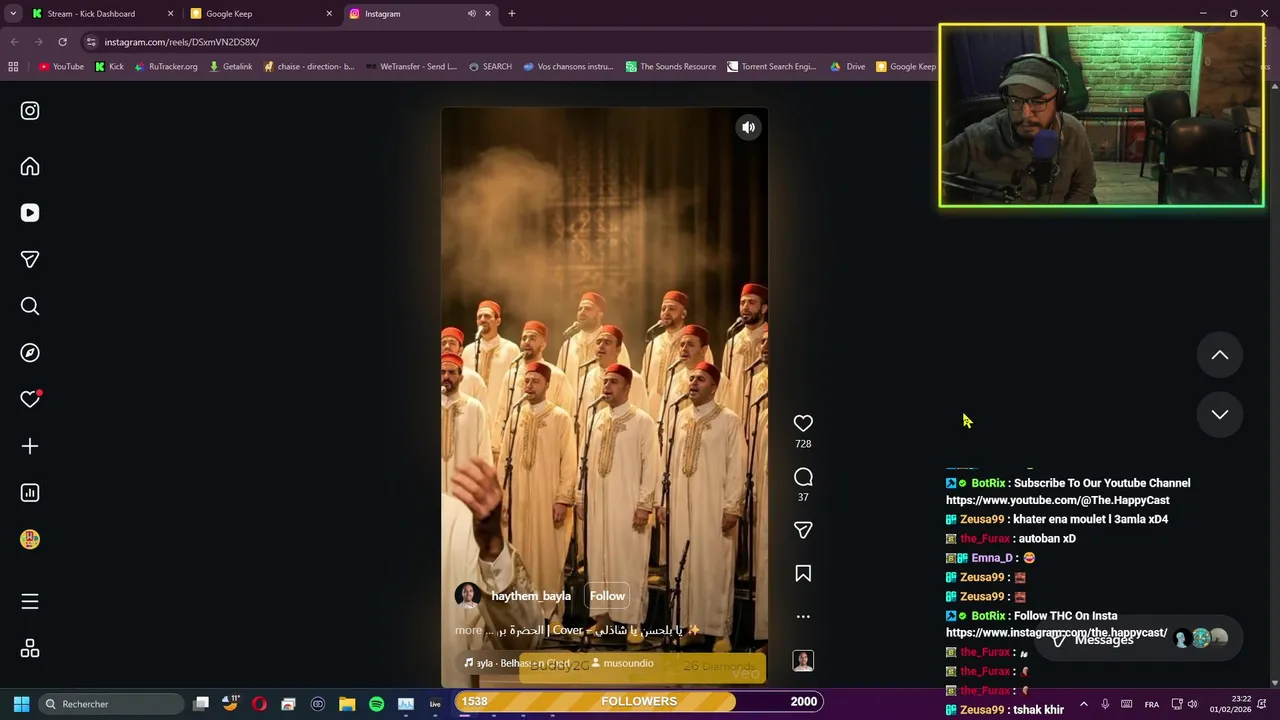Open The.HappyCast YouTube link in chat
Viewport: 1280px width, 720px height.
pyautogui.click(x=1057, y=501)
